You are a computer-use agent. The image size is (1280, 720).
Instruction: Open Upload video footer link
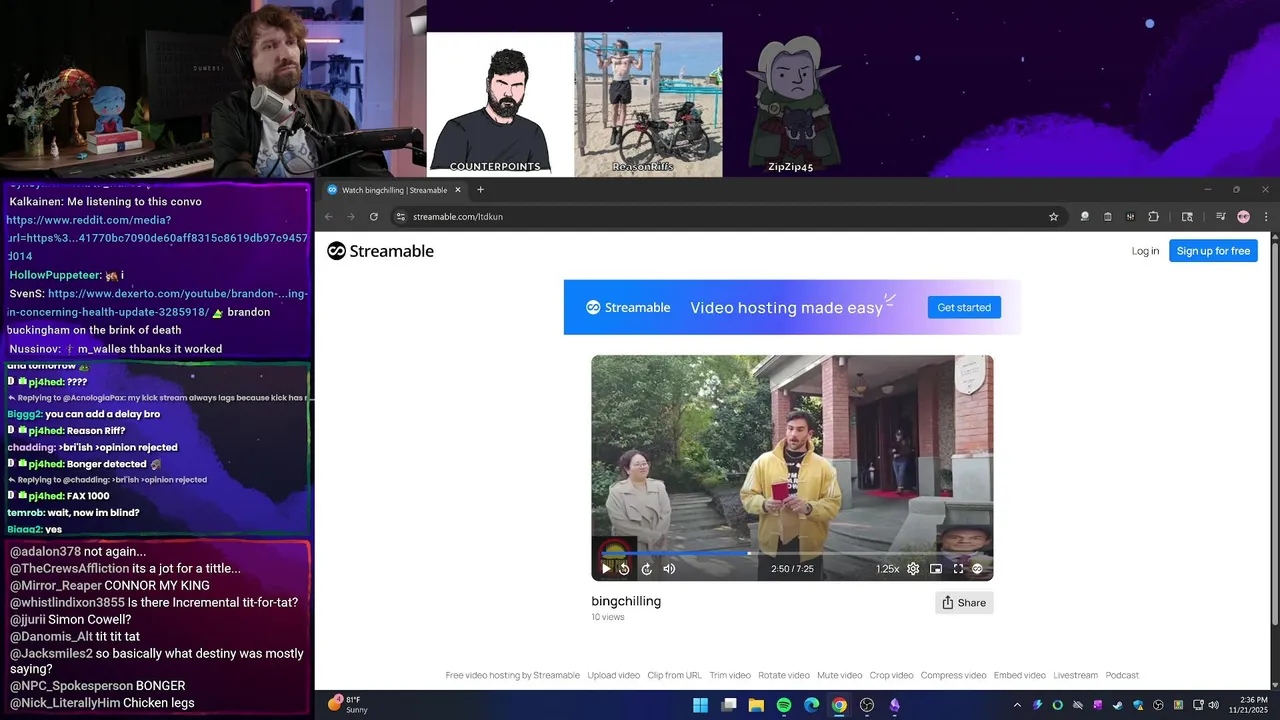(x=614, y=675)
